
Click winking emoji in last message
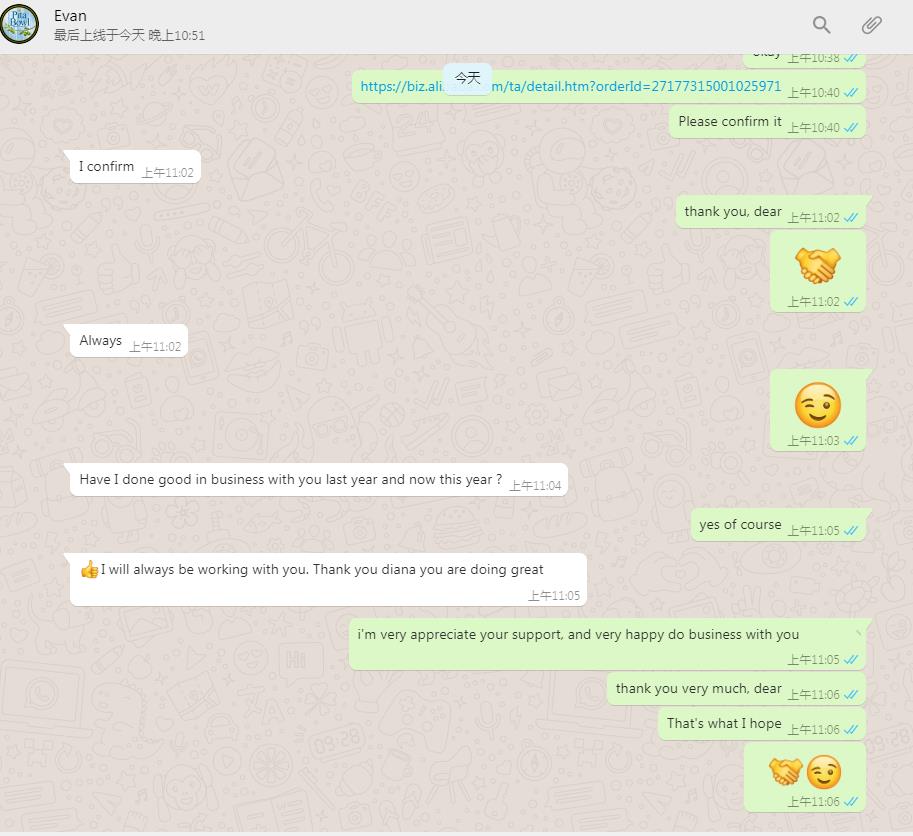tap(823, 771)
